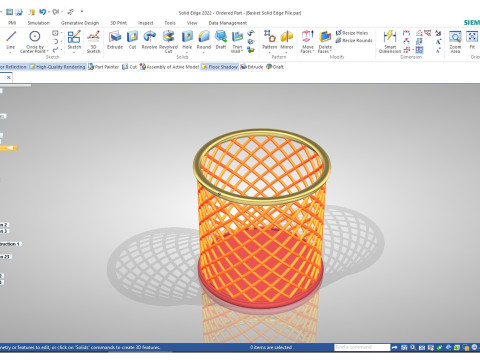Switch to the Tools tab
The height and width of the screenshot is (360, 480).
[170, 23]
